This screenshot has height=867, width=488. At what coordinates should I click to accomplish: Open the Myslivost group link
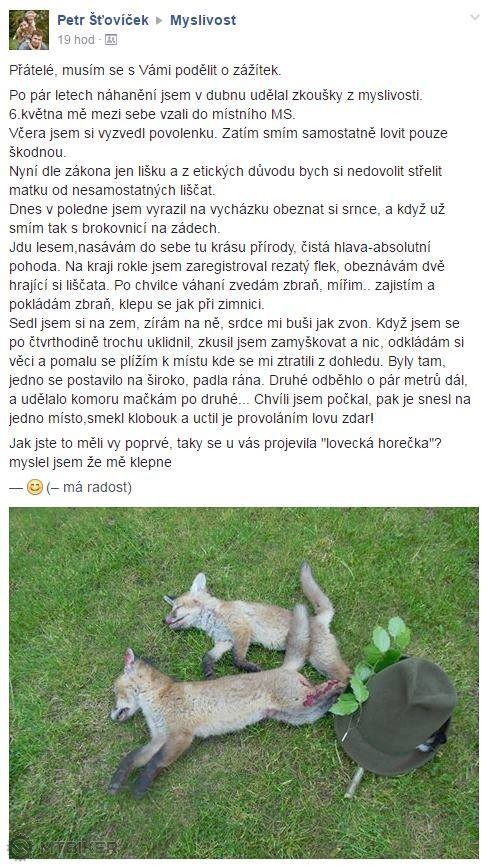coord(203,20)
